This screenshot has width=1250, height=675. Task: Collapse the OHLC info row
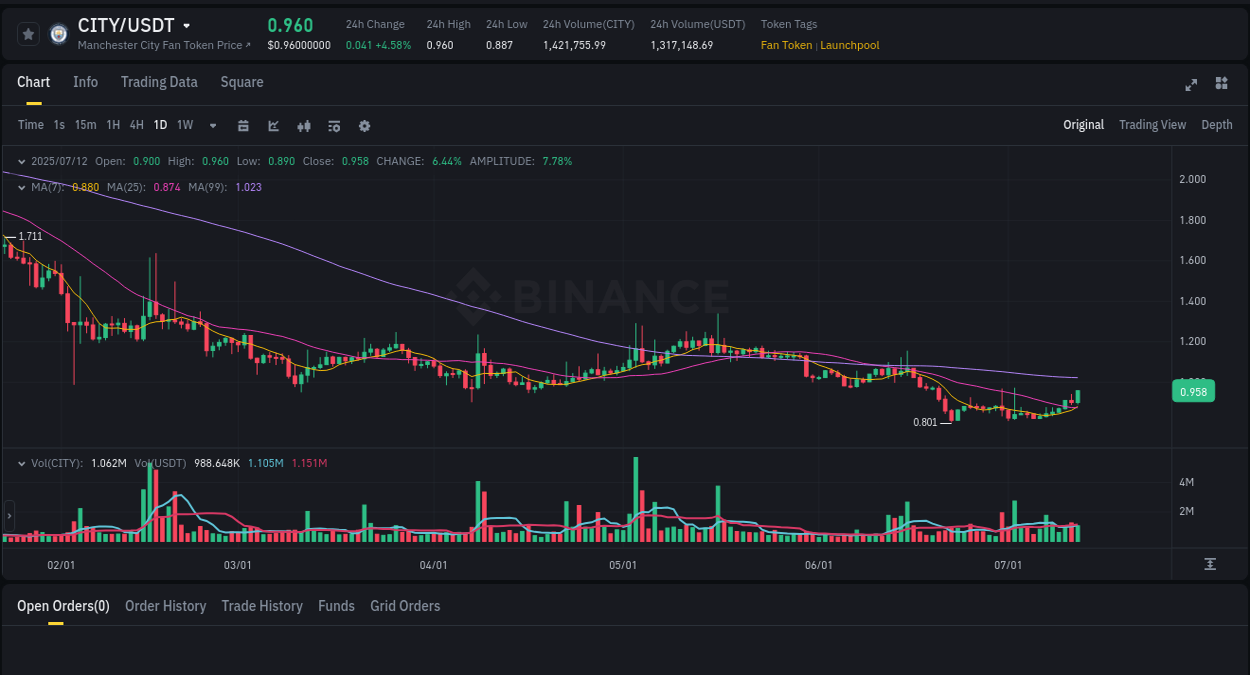tap(22, 161)
